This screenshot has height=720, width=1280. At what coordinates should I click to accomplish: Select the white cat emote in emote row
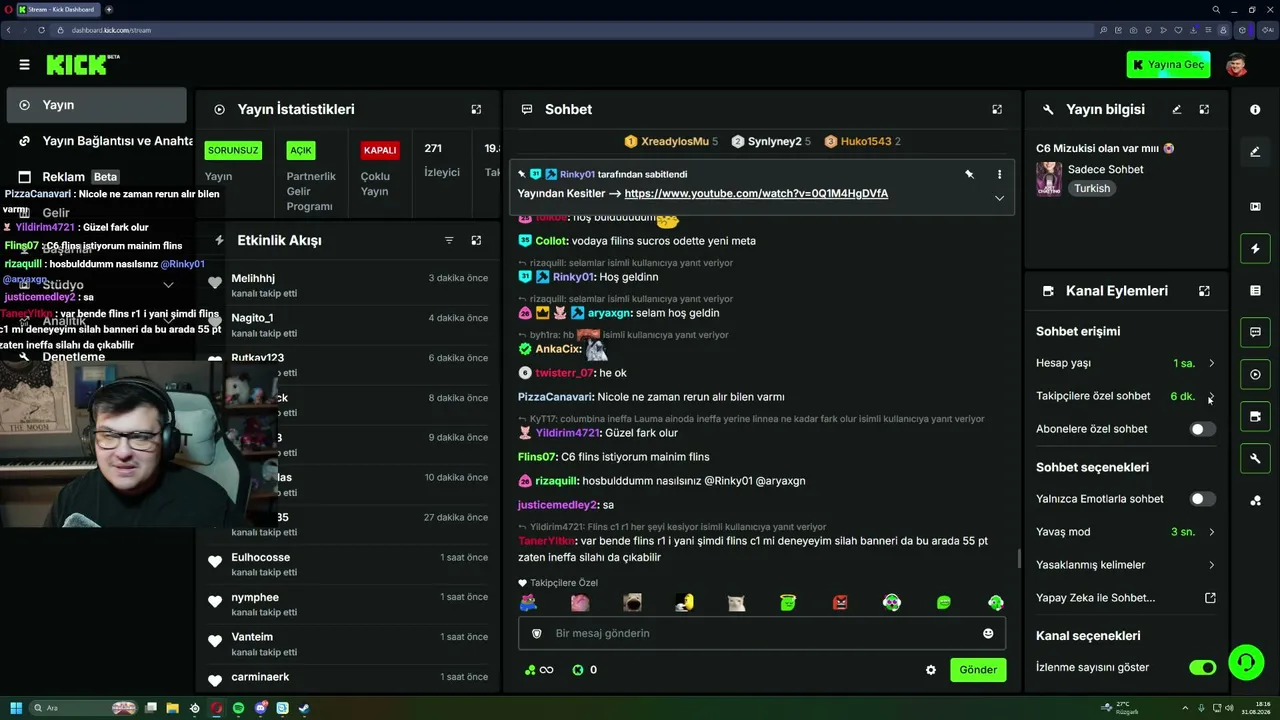tap(736, 602)
